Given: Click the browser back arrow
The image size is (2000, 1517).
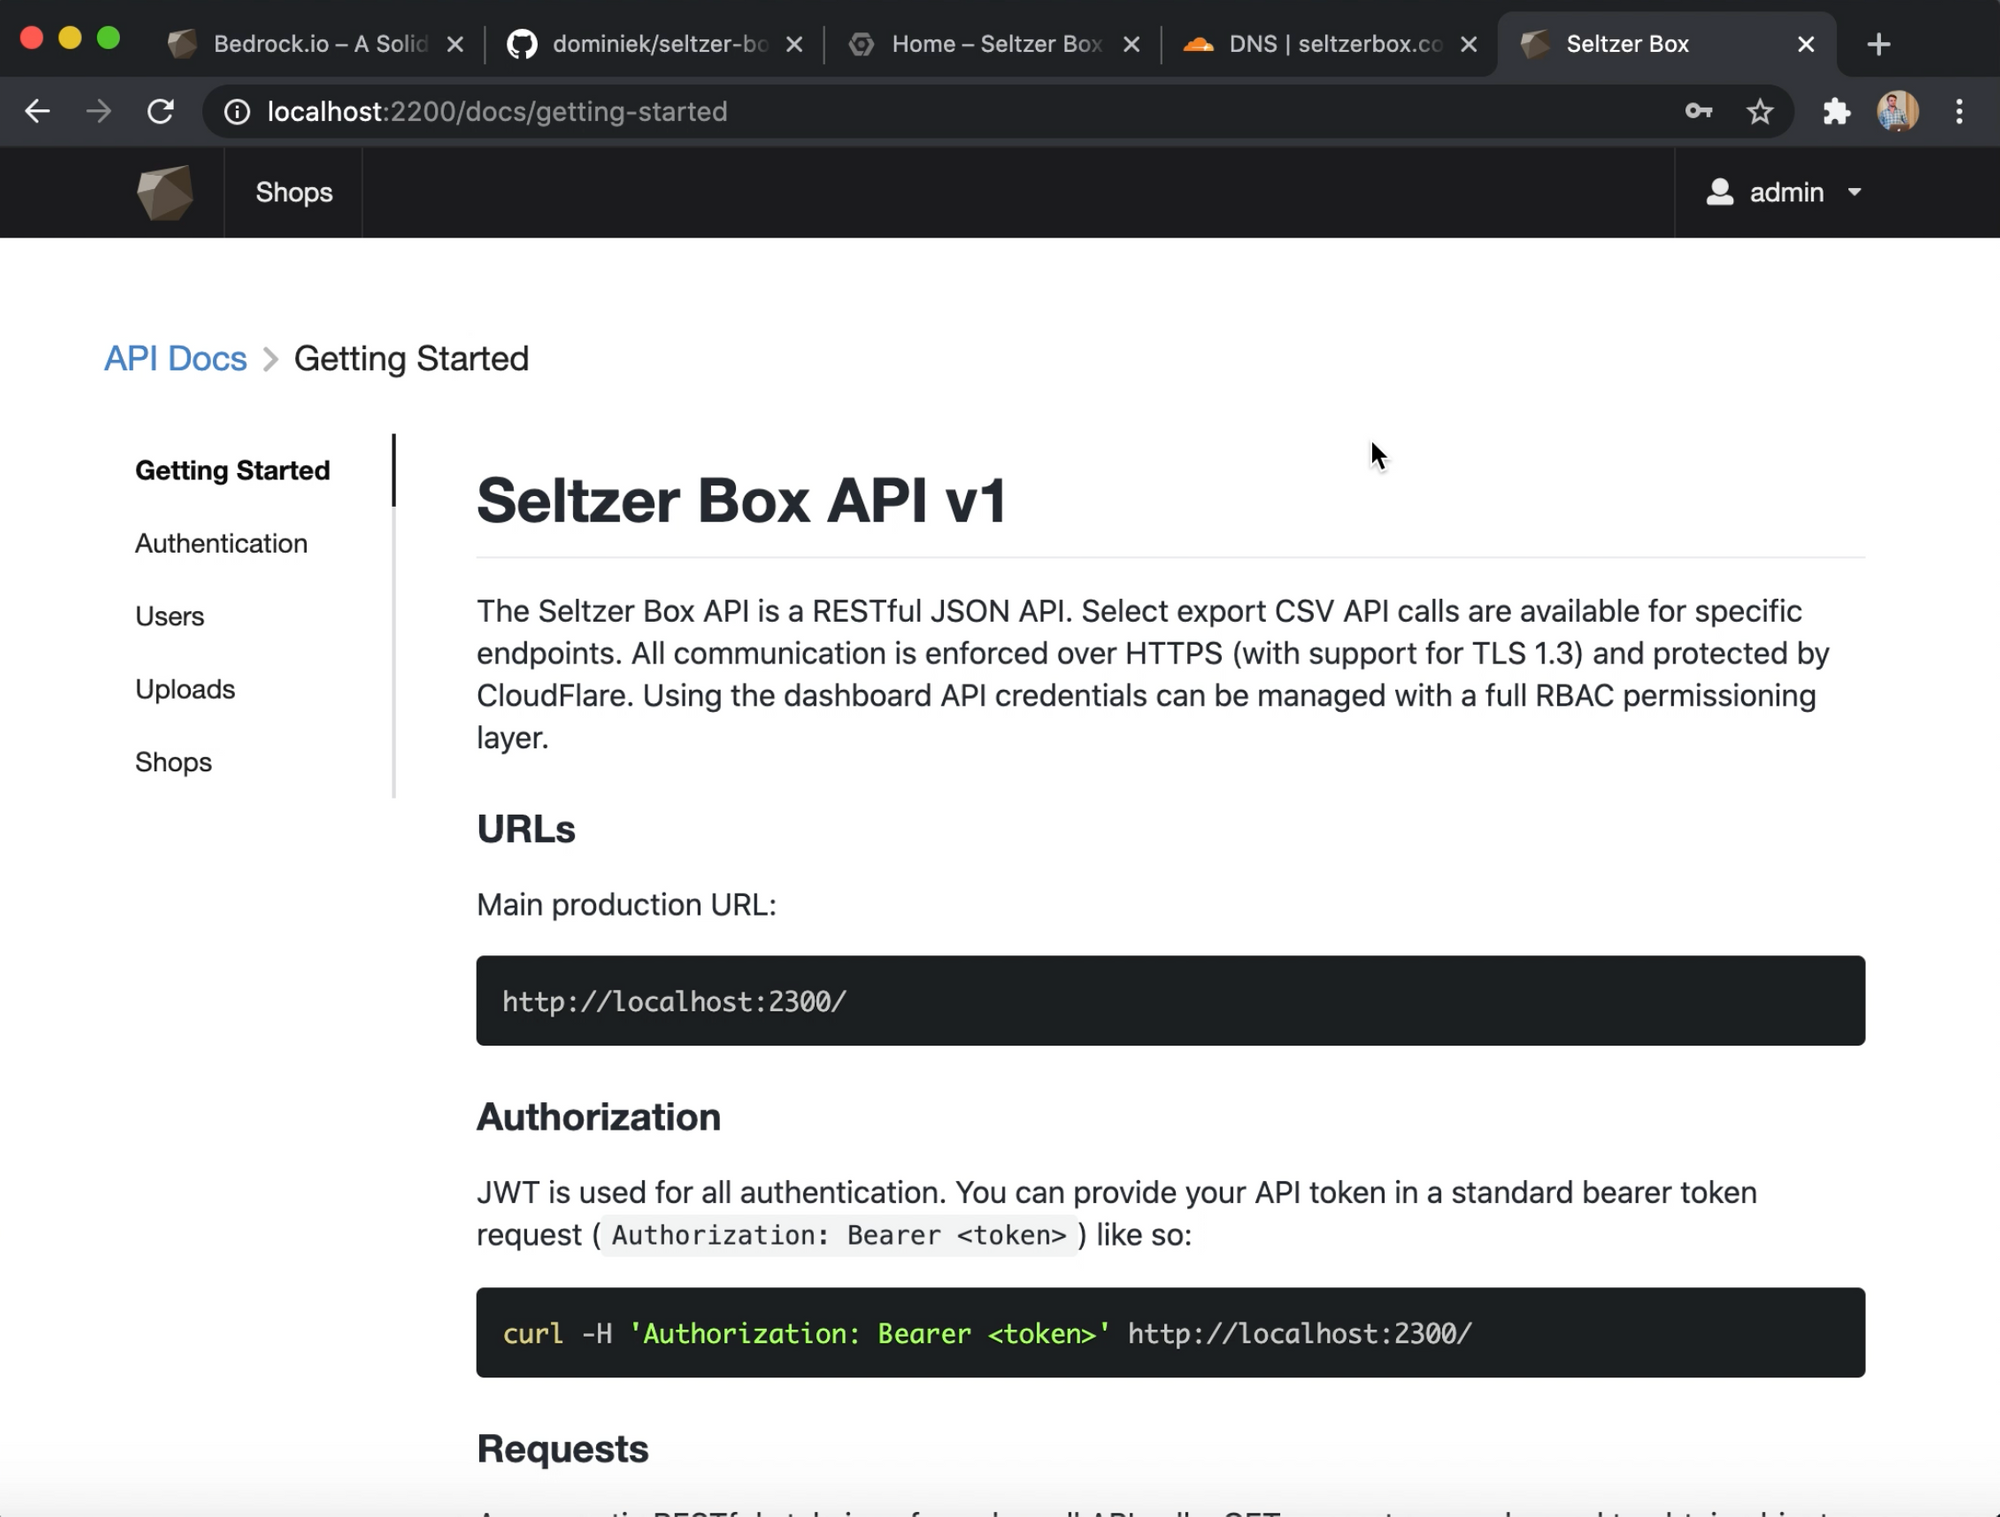Looking at the screenshot, I should click(x=37, y=111).
